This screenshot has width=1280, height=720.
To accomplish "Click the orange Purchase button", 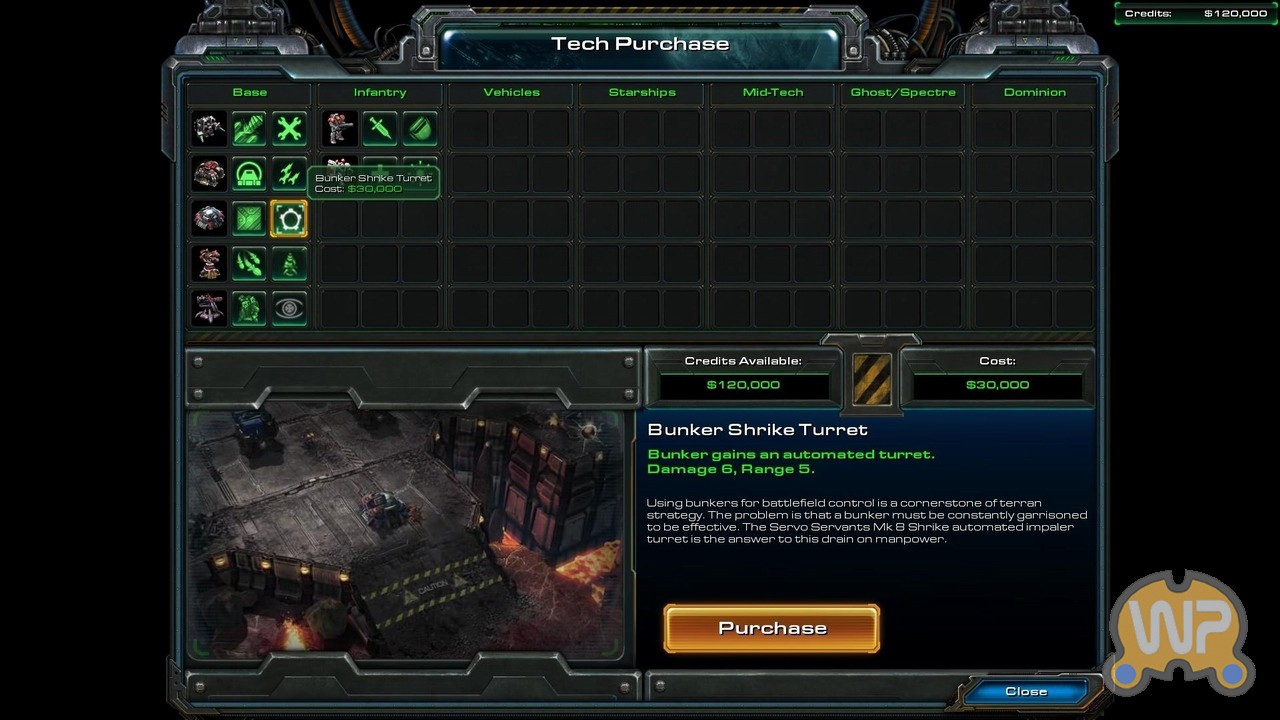I will (x=772, y=628).
